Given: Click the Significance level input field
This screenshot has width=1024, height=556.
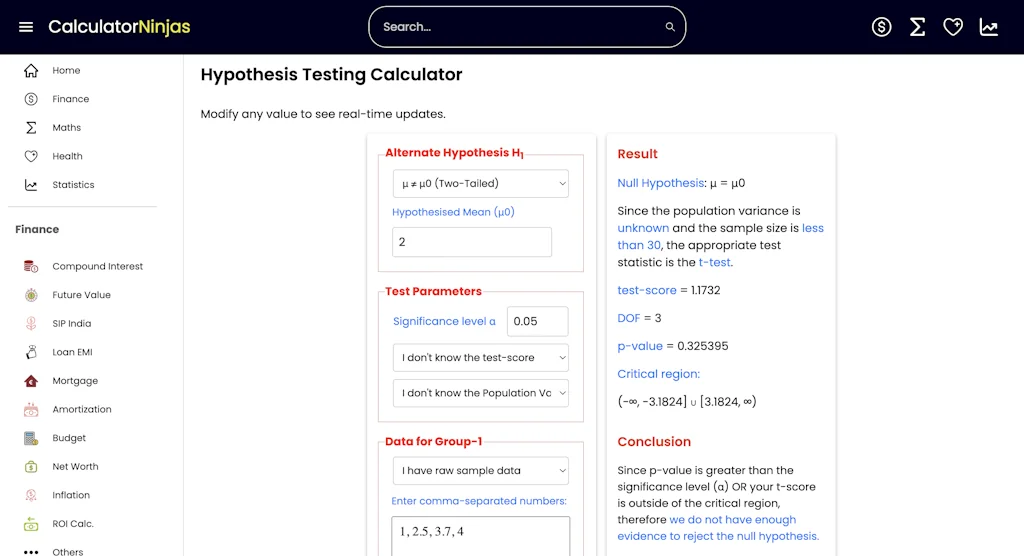Looking at the screenshot, I should (x=537, y=321).
